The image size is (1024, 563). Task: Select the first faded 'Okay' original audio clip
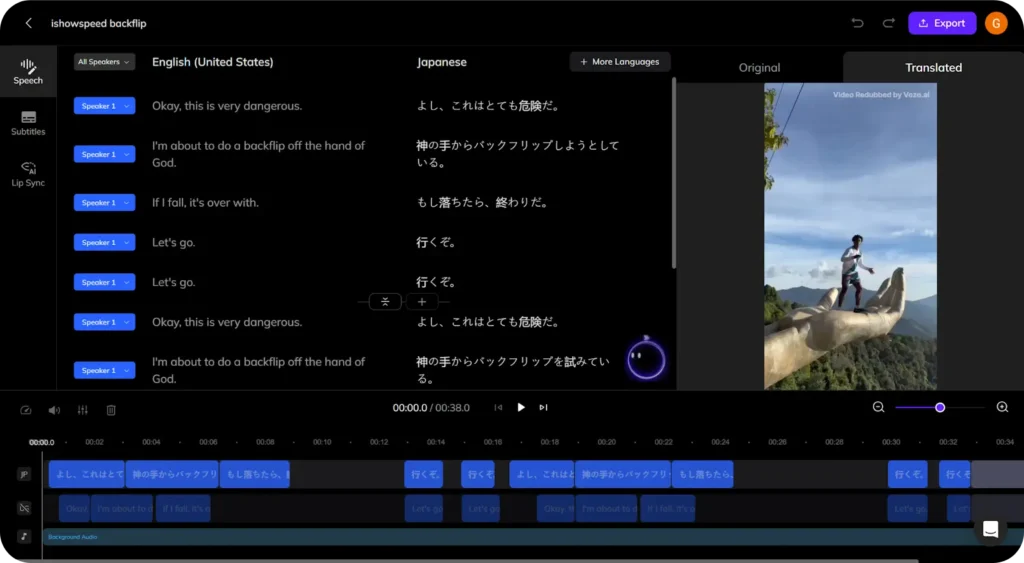[74, 508]
